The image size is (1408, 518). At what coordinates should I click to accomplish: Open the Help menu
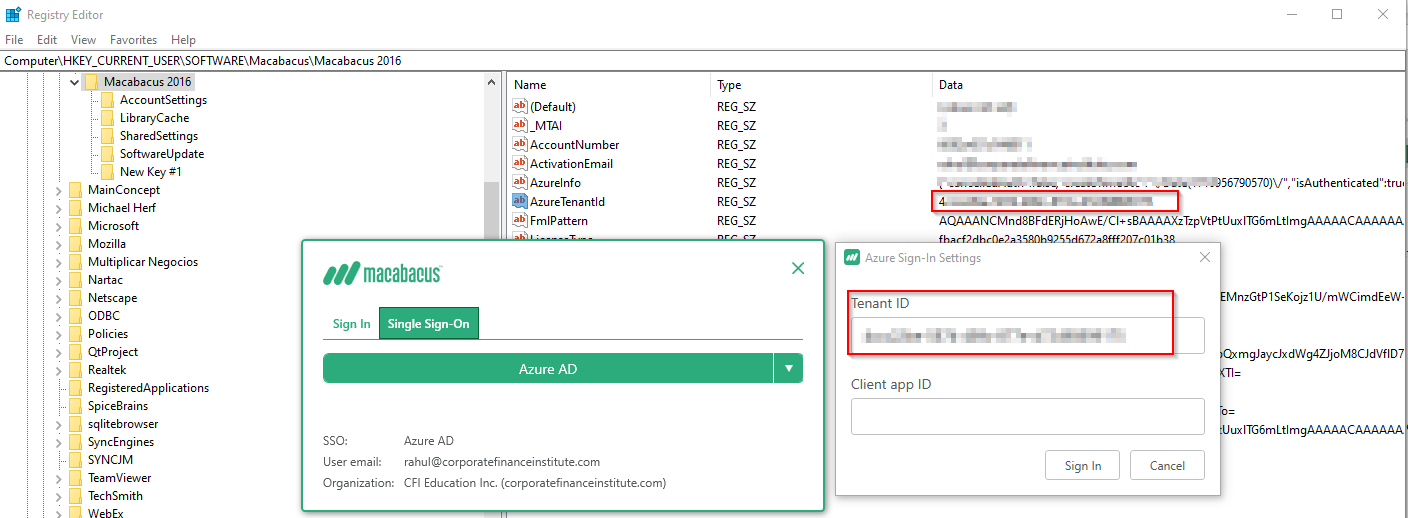183,40
